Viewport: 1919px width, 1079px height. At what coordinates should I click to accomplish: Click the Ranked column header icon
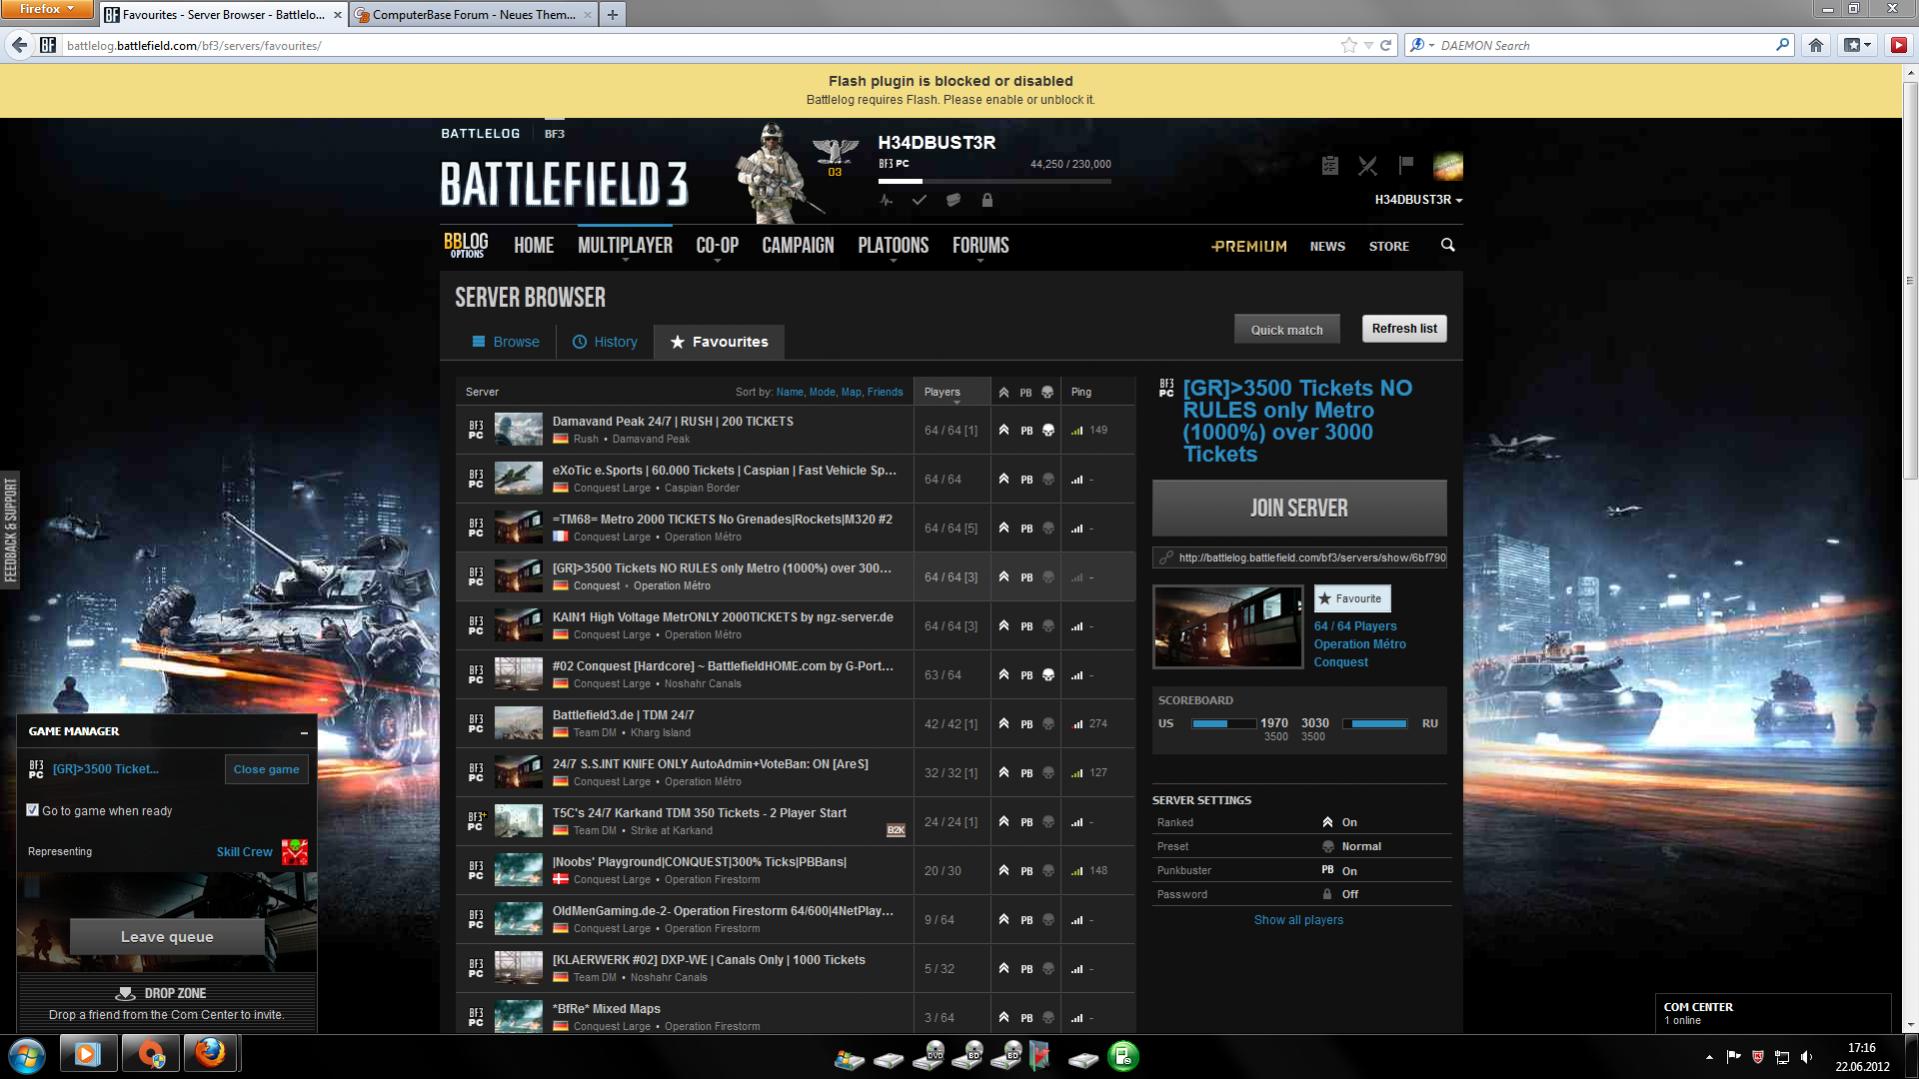(1003, 392)
